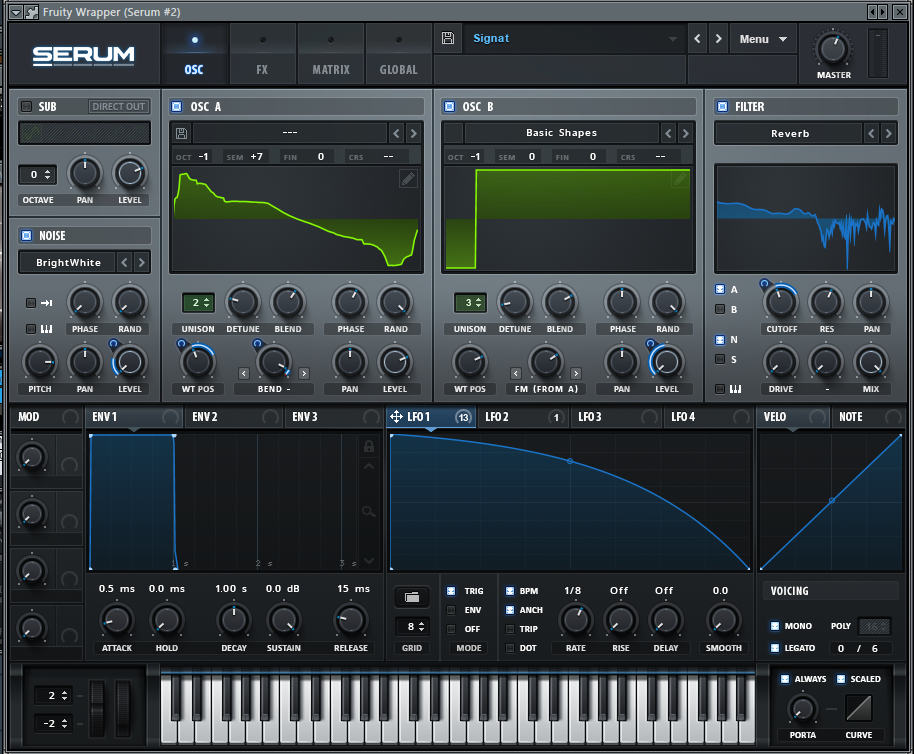Go to next OSC B wavetable
The width and height of the screenshot is (914, 754).
click(686, 133)
